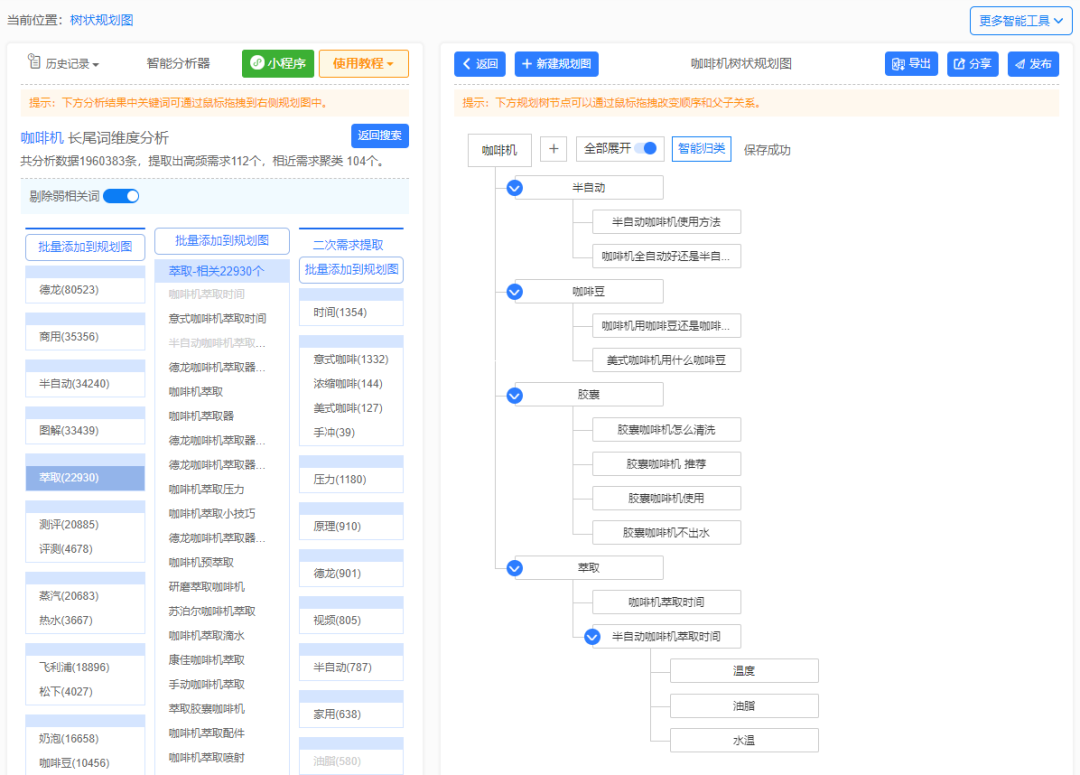Select the 咖啡机 root node

click(x=499, y=150)
